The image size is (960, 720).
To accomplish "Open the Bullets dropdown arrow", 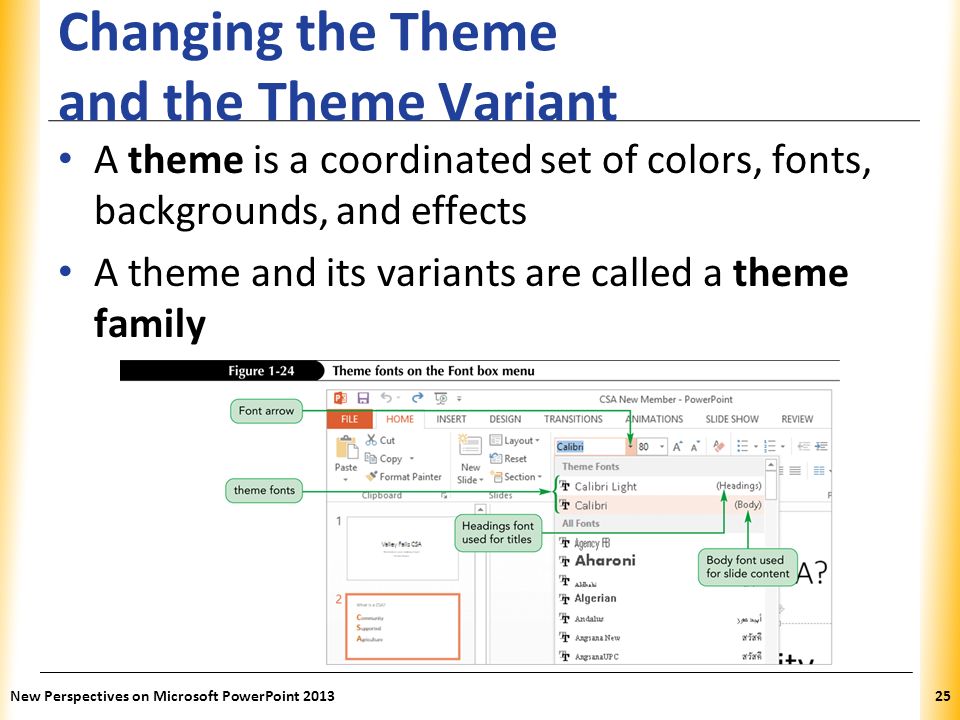I will 756,447.
